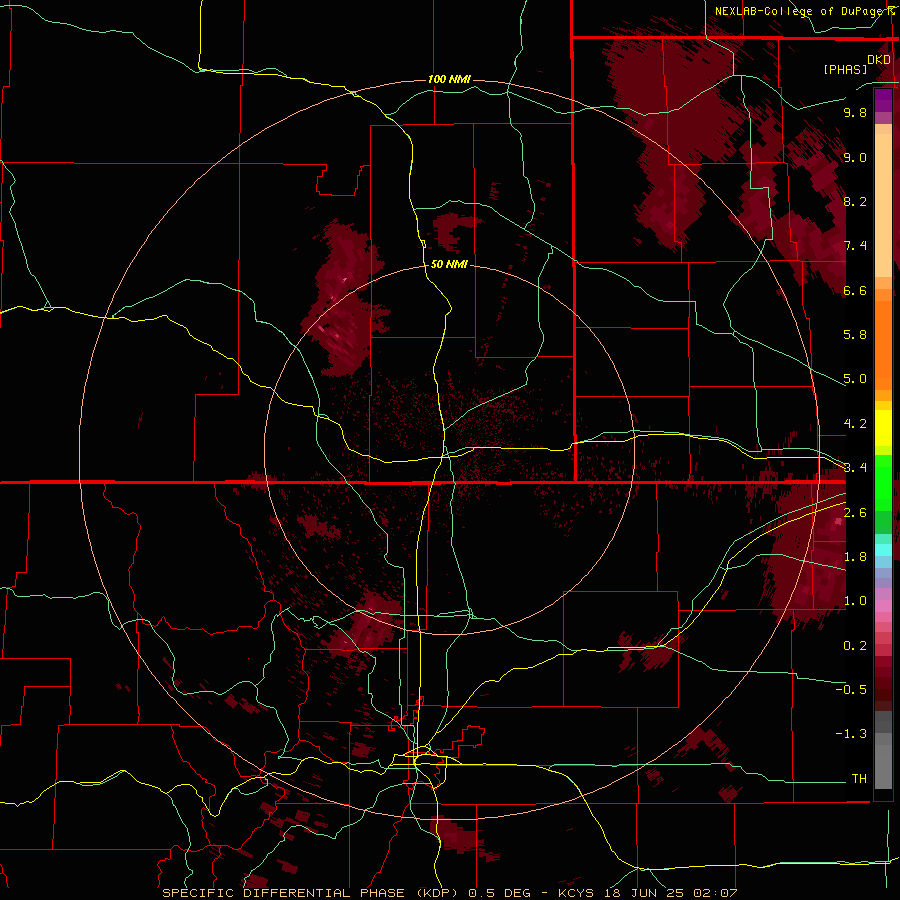Click the 1.0 scale value
Screen dimensions: 900x900
click(x=855, y=601)
